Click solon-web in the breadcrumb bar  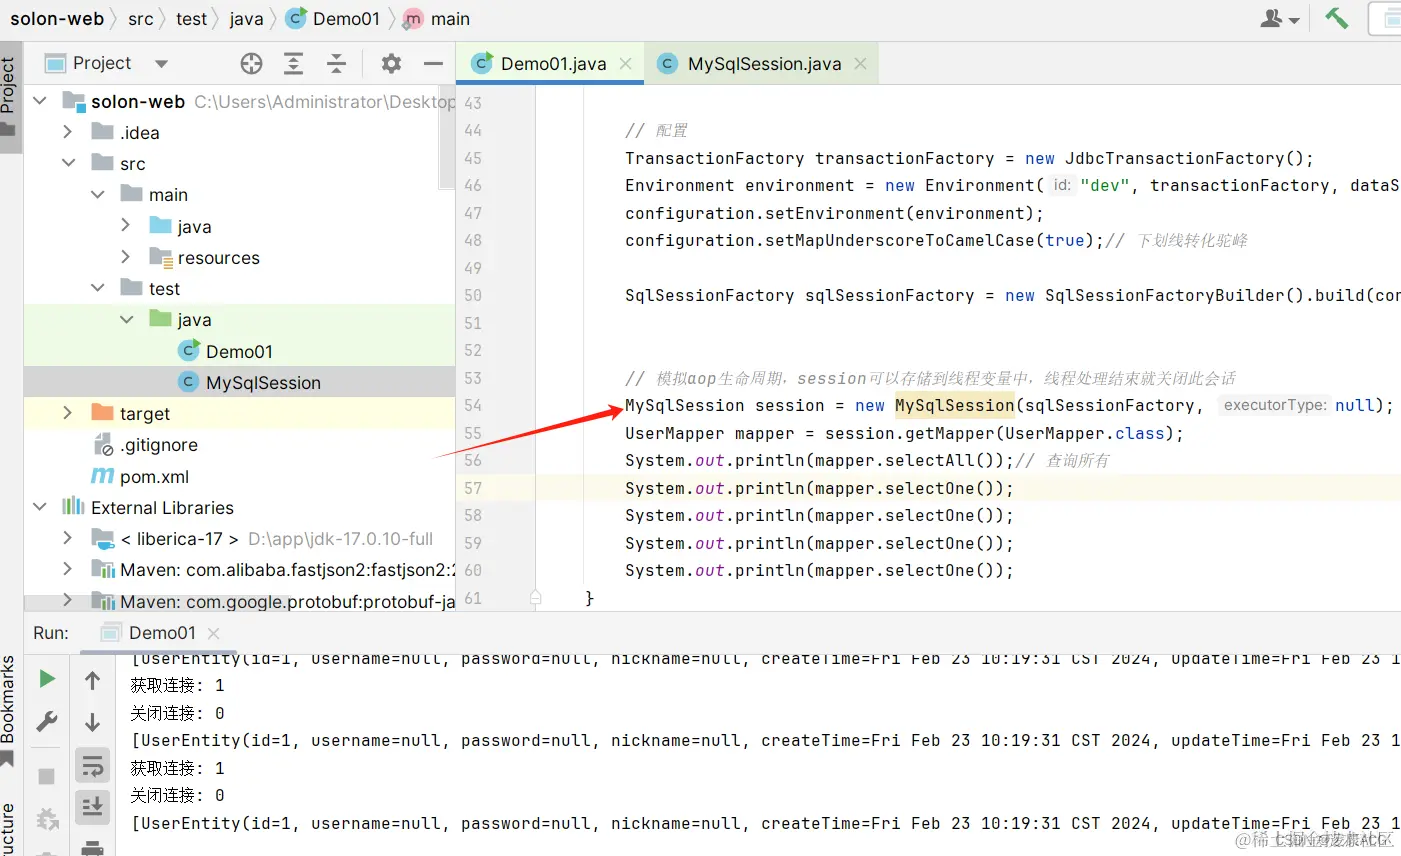pos(57,18)
